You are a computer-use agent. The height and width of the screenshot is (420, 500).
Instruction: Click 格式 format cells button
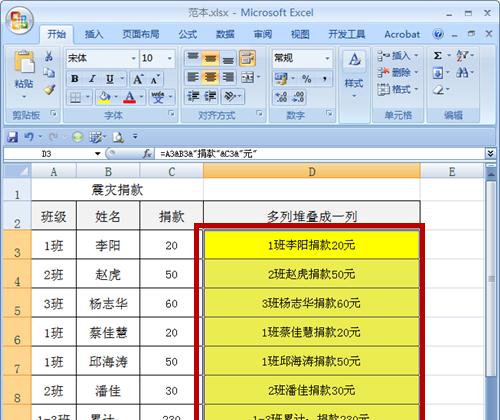pyautogui.click(x=398, y=89)
